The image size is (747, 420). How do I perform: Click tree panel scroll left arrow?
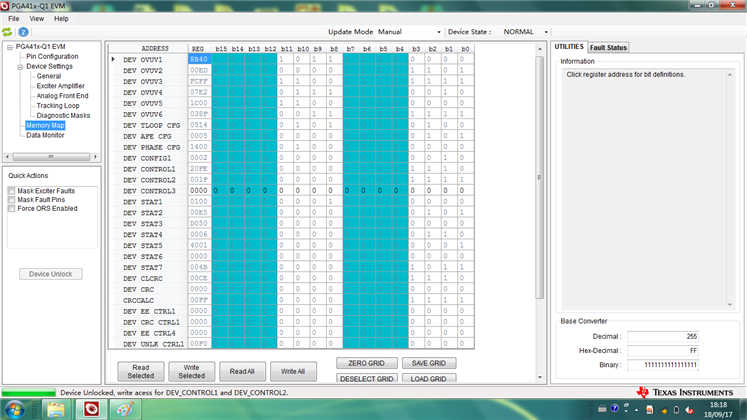[7, 157]
